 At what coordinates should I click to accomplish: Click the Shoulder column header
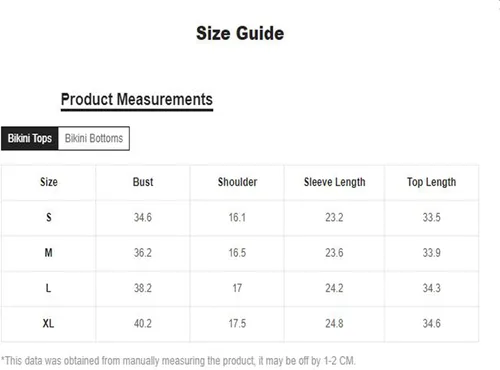click(237, 182)
